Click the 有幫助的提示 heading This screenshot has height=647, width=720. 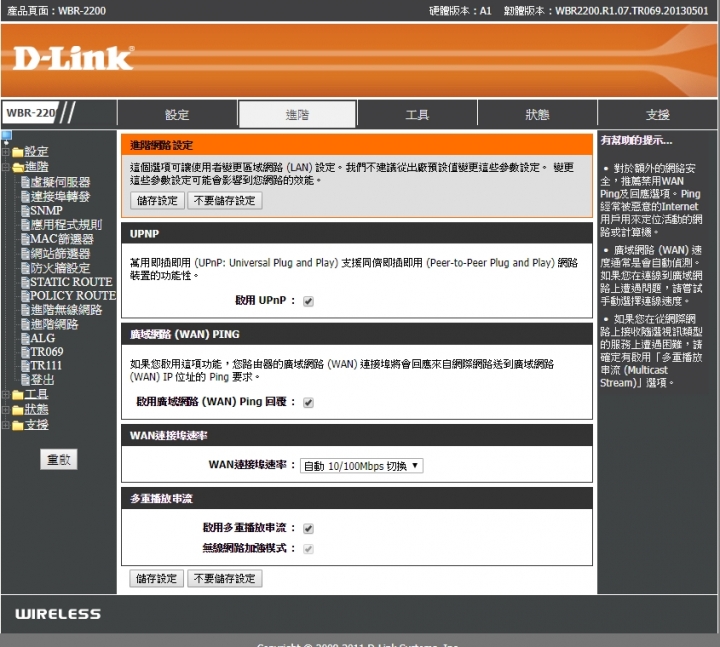point(636,141)
